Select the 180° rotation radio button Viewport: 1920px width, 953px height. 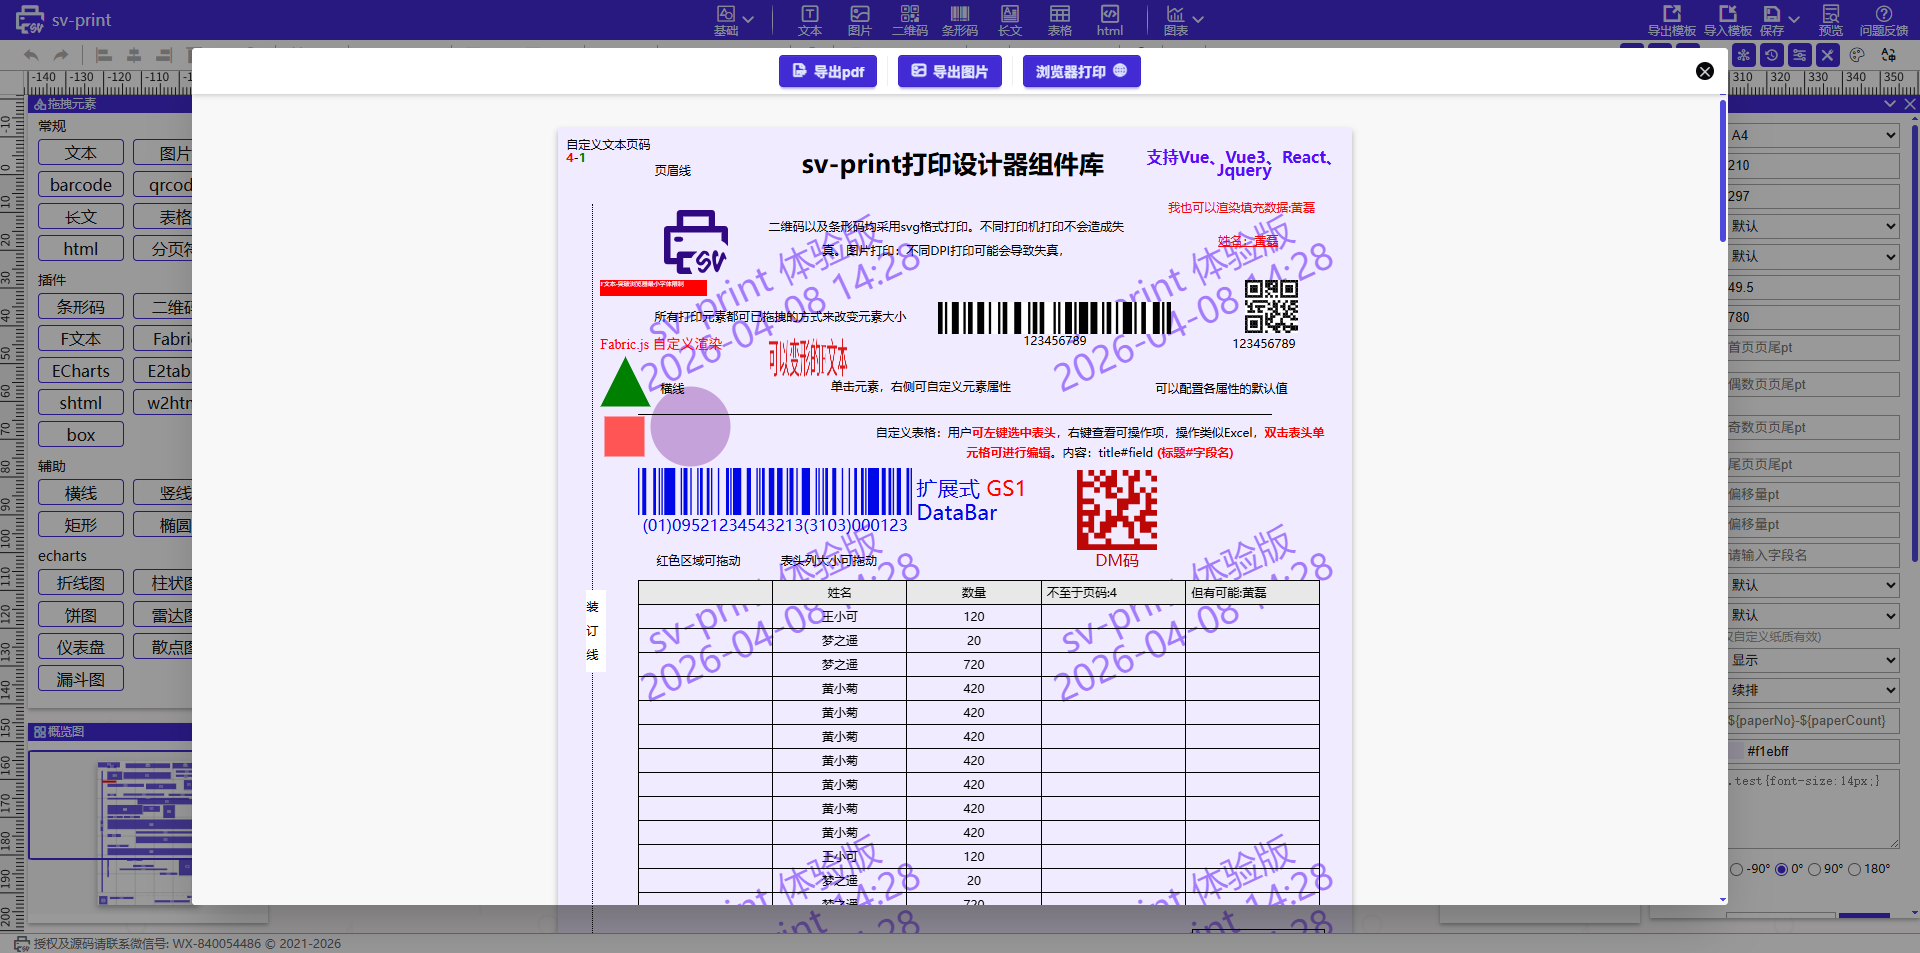[x=1854, y=870]
